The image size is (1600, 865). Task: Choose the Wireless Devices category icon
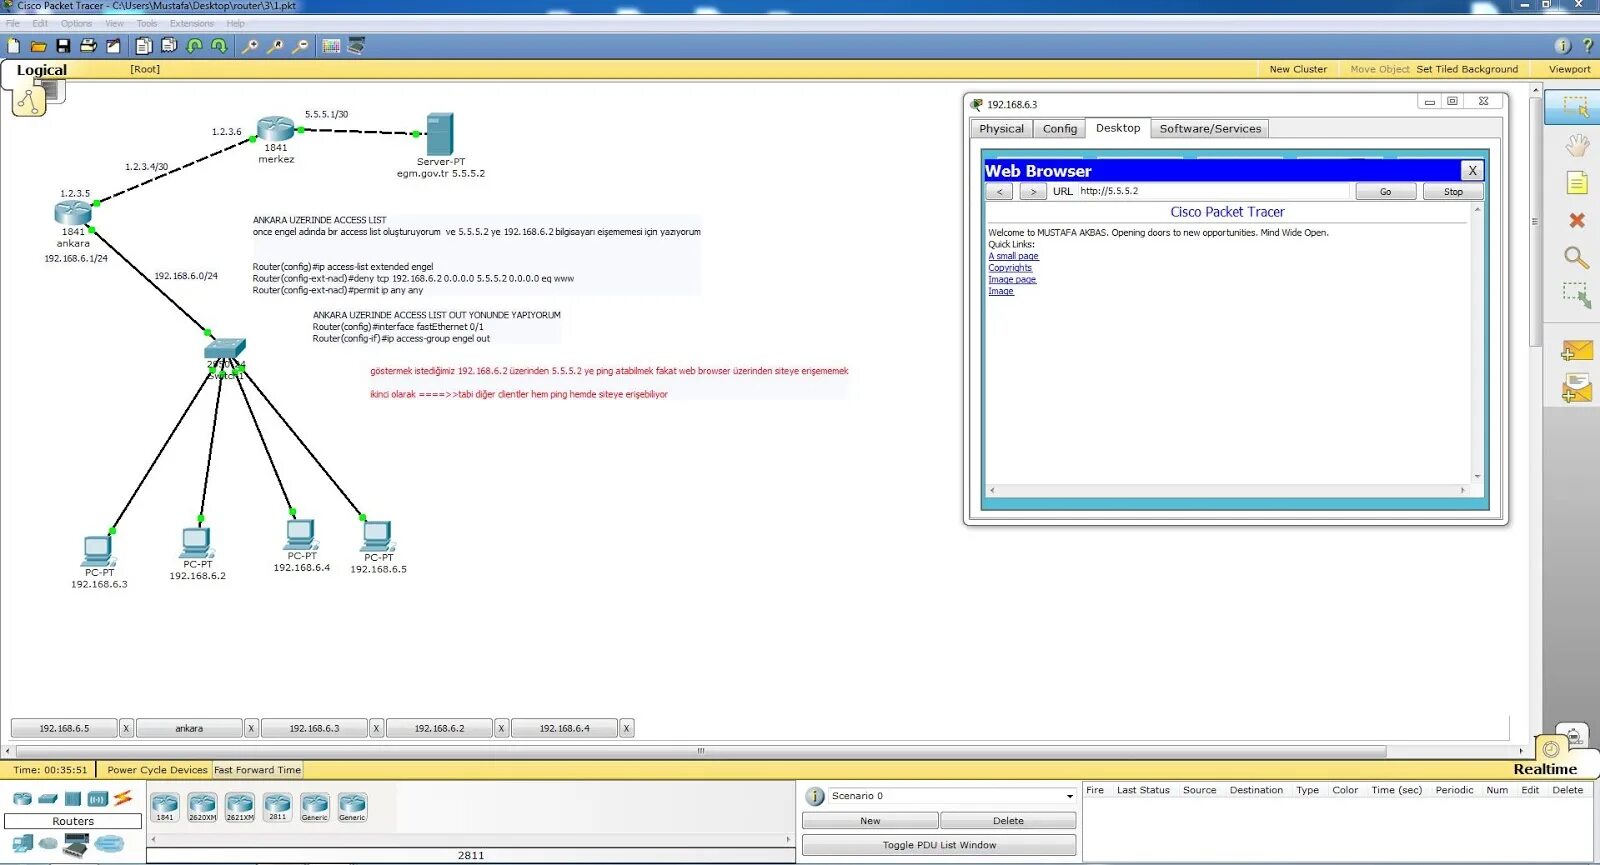tap(97, 799)
